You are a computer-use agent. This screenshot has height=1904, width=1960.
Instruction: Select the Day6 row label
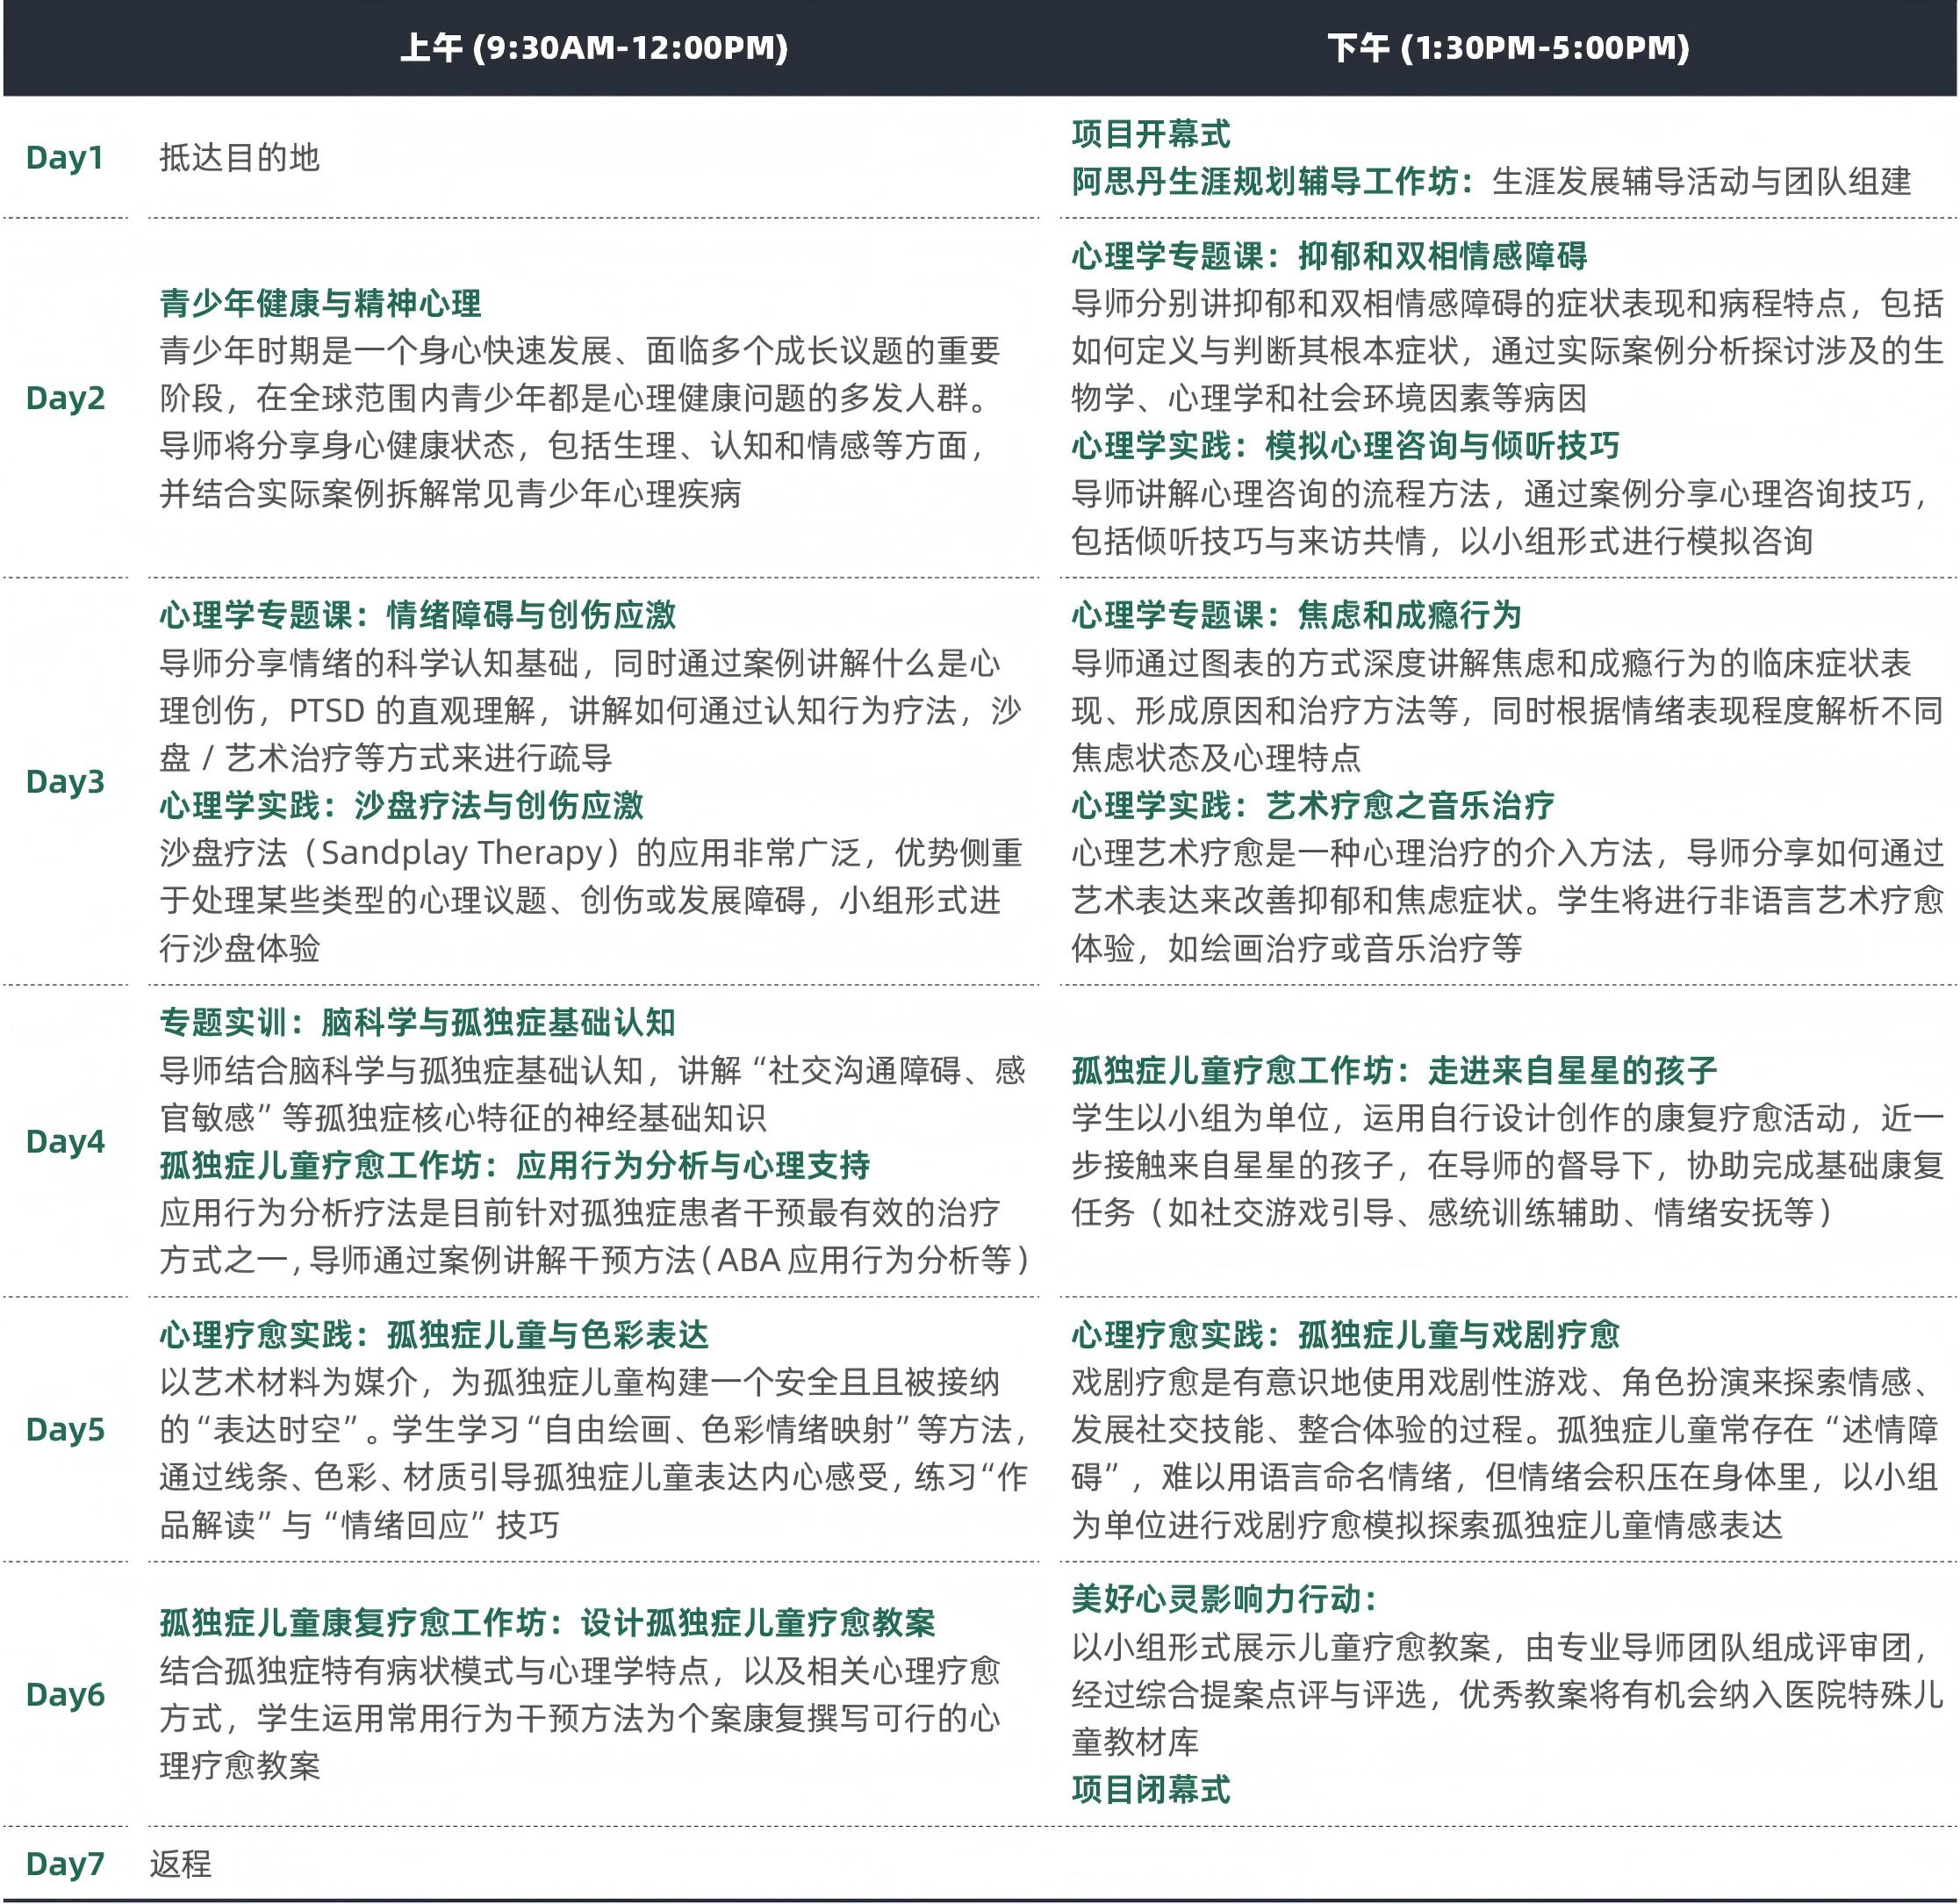[x=65, y=1695]
